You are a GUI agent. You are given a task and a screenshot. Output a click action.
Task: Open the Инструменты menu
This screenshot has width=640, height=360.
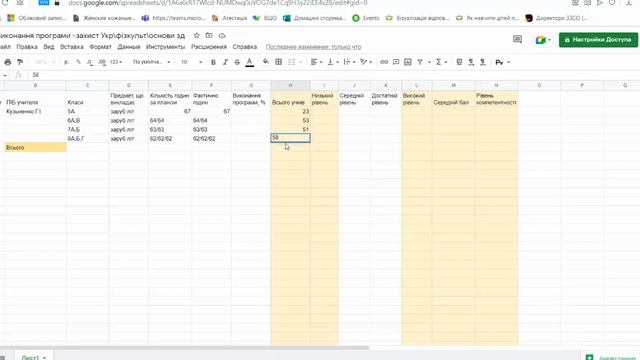(x=165, y=47)
